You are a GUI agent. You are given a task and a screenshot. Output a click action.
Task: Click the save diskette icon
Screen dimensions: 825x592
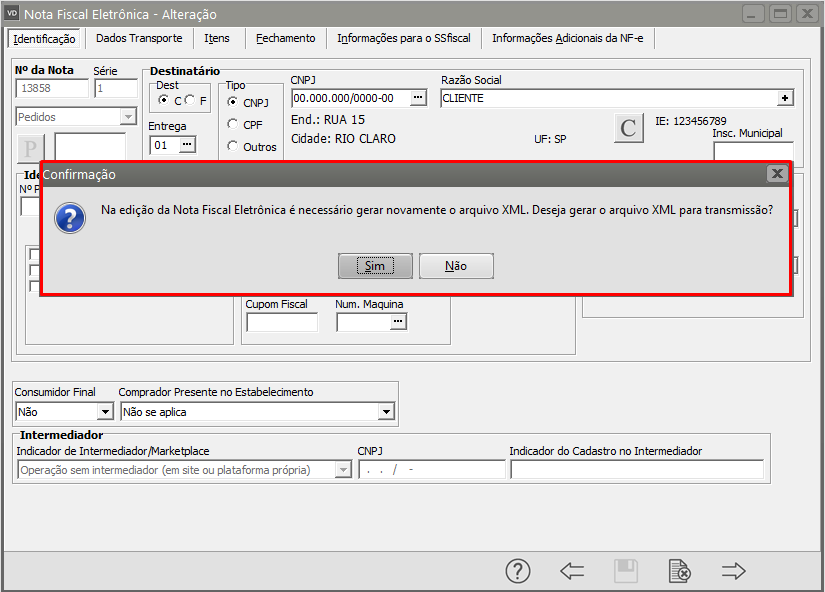pos(626,571)
